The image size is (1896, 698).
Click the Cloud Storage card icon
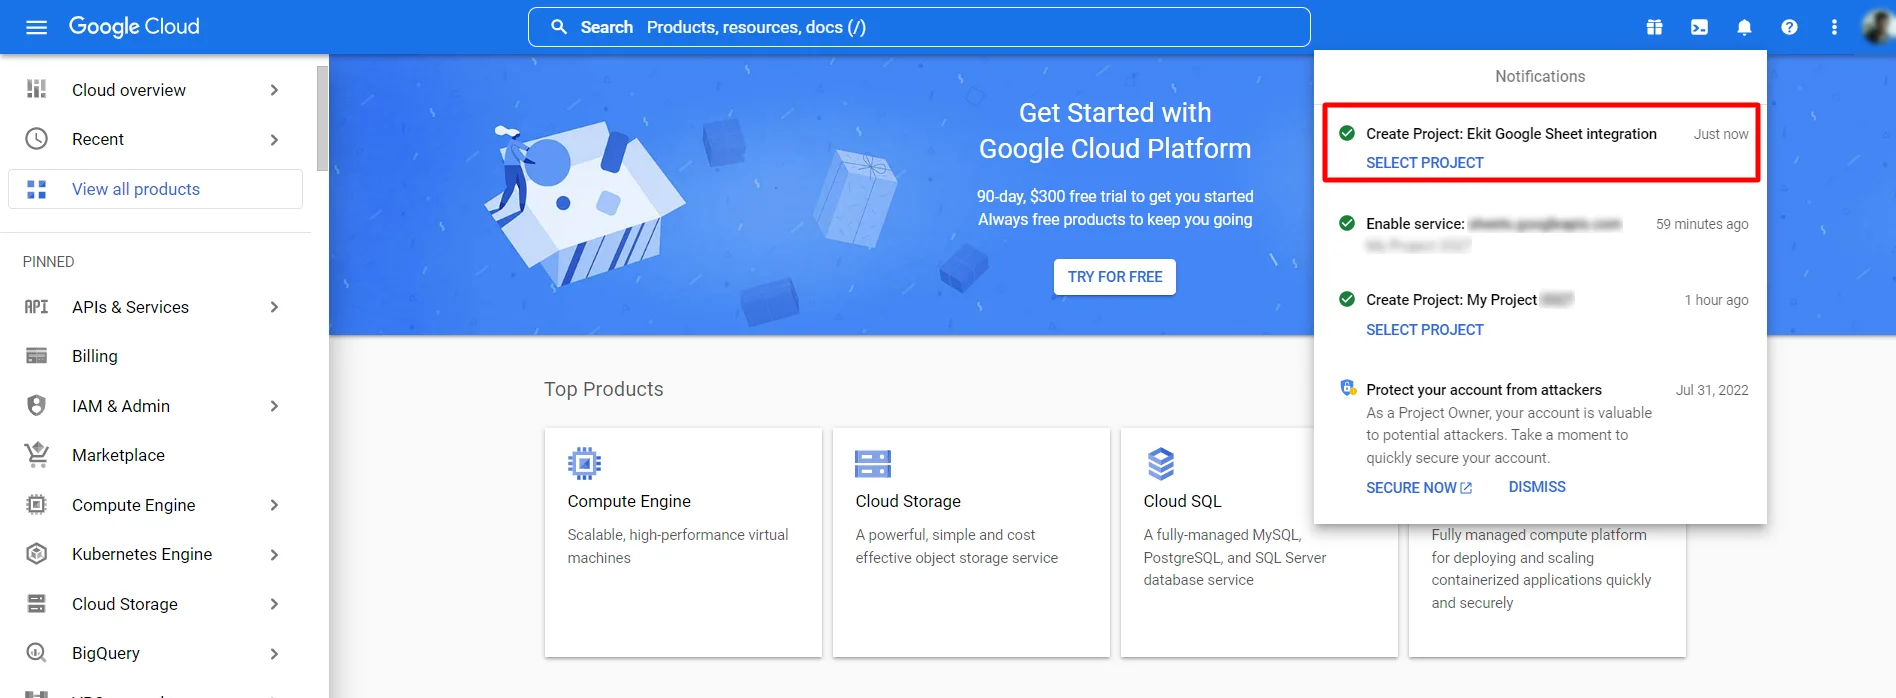point(873,463)
